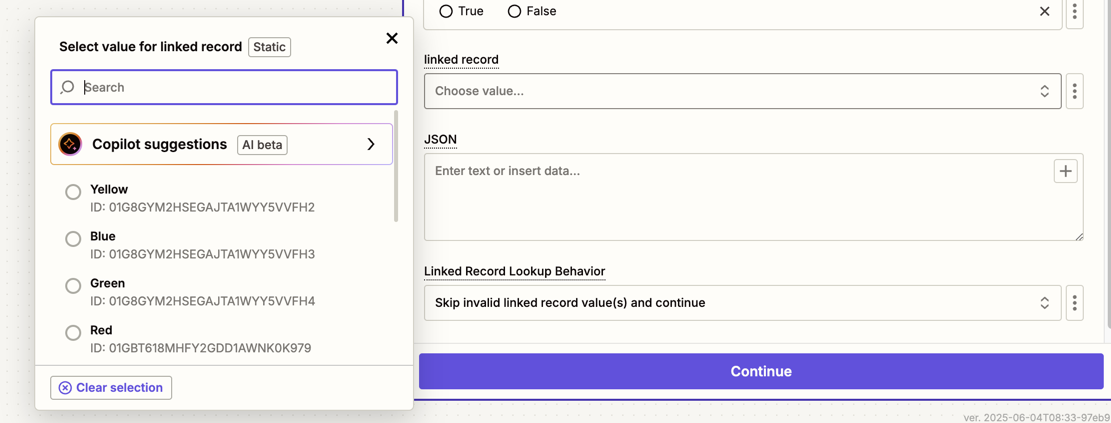
Task: Open options menu for the True/False field
Action: pyautogui.click(x=1075, y=12)
